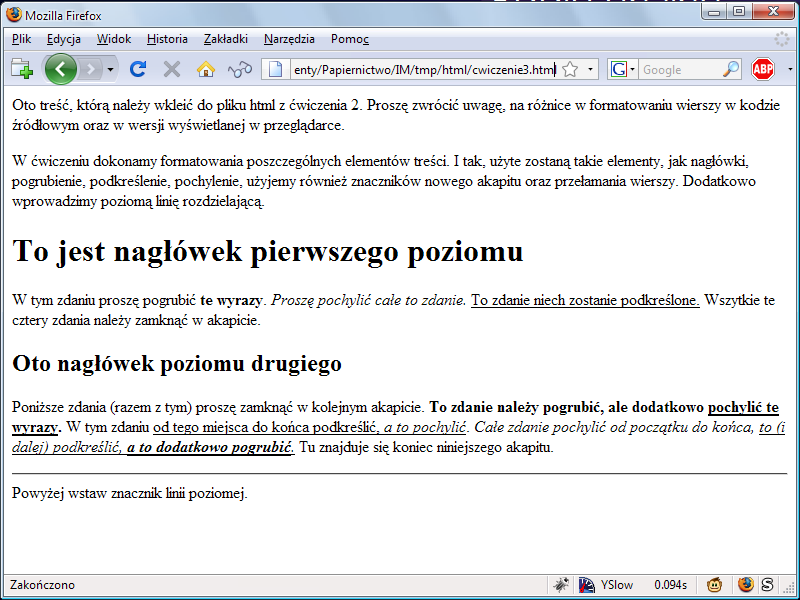Click the Adblock Plus ABP icon

coord(763,69)
